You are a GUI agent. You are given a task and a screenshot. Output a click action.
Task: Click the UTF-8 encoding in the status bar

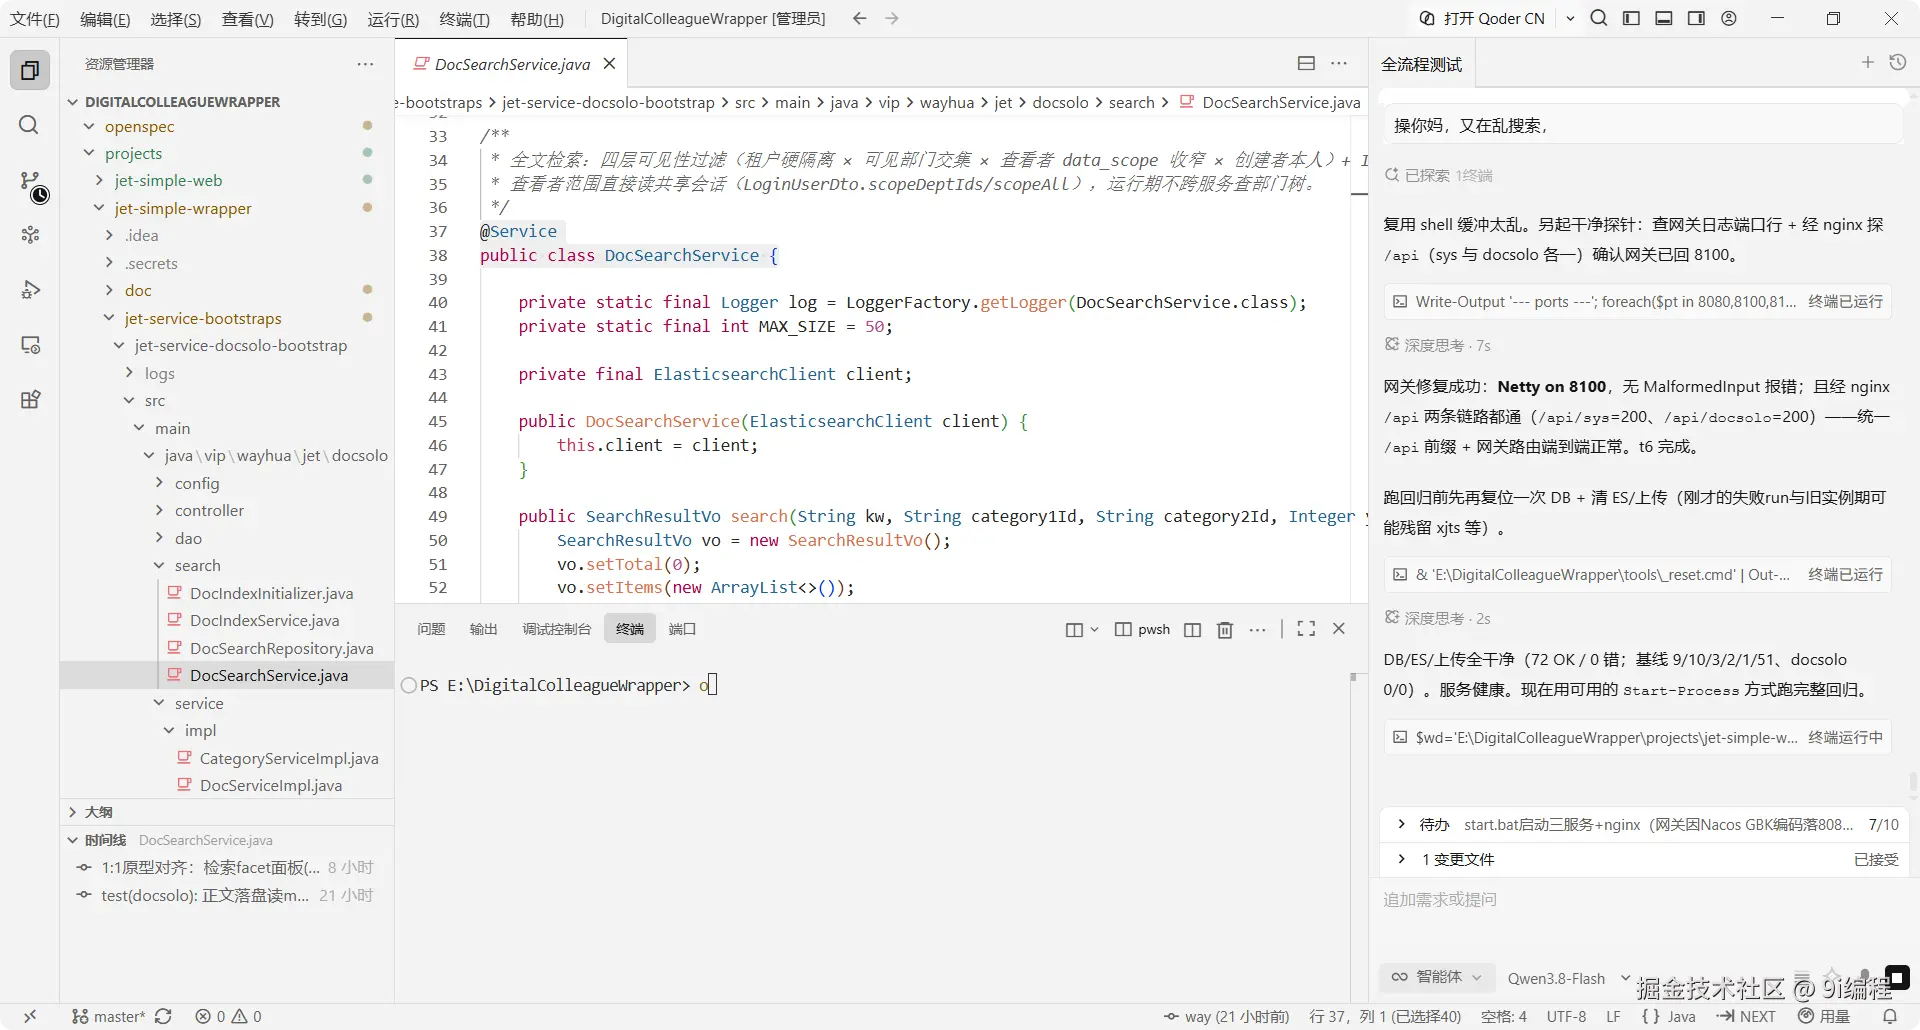[x=1566, y=1016]
